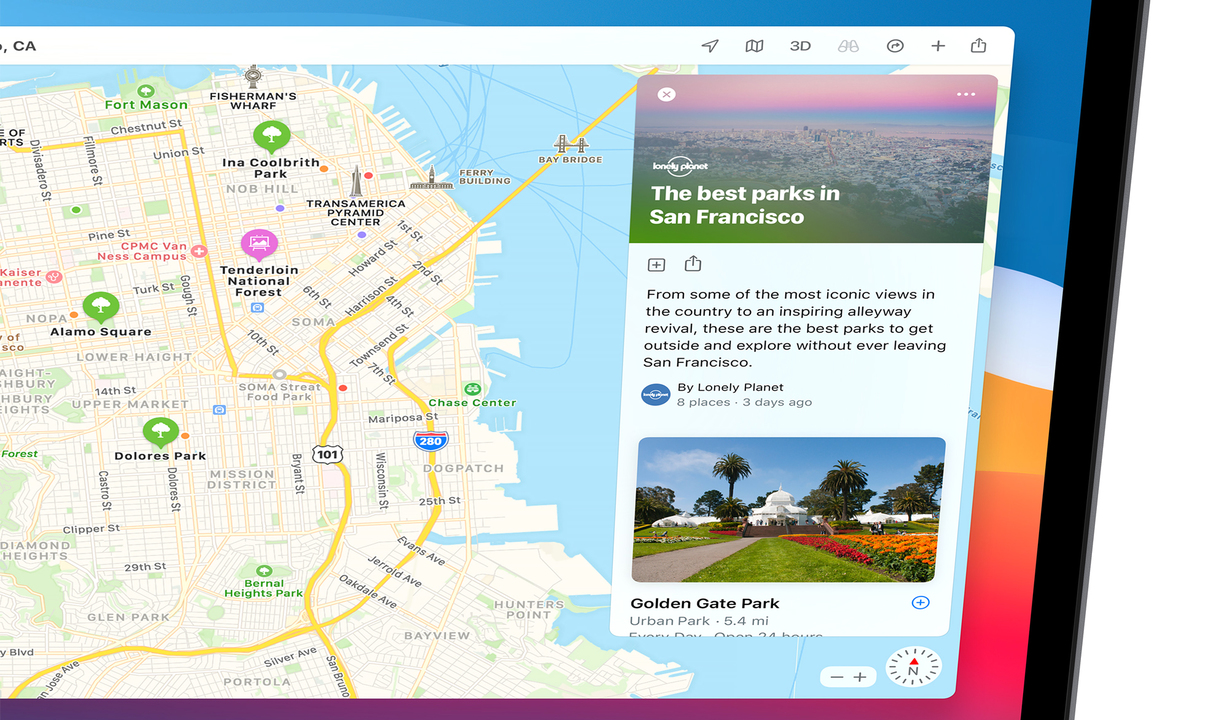
Task: Click Interstate 280 shield on map
Action: click(x=431, y=440)
